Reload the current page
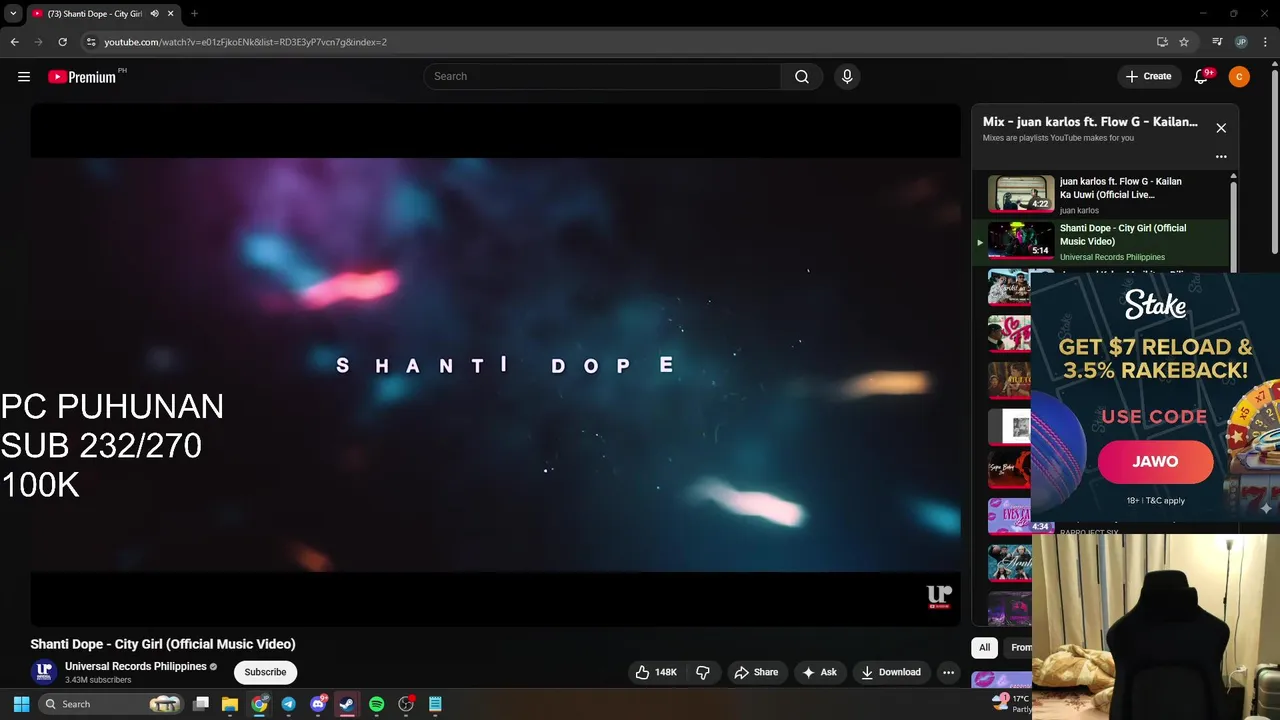1280x720 pixels. pyautogui.click(x=62, y=42)
